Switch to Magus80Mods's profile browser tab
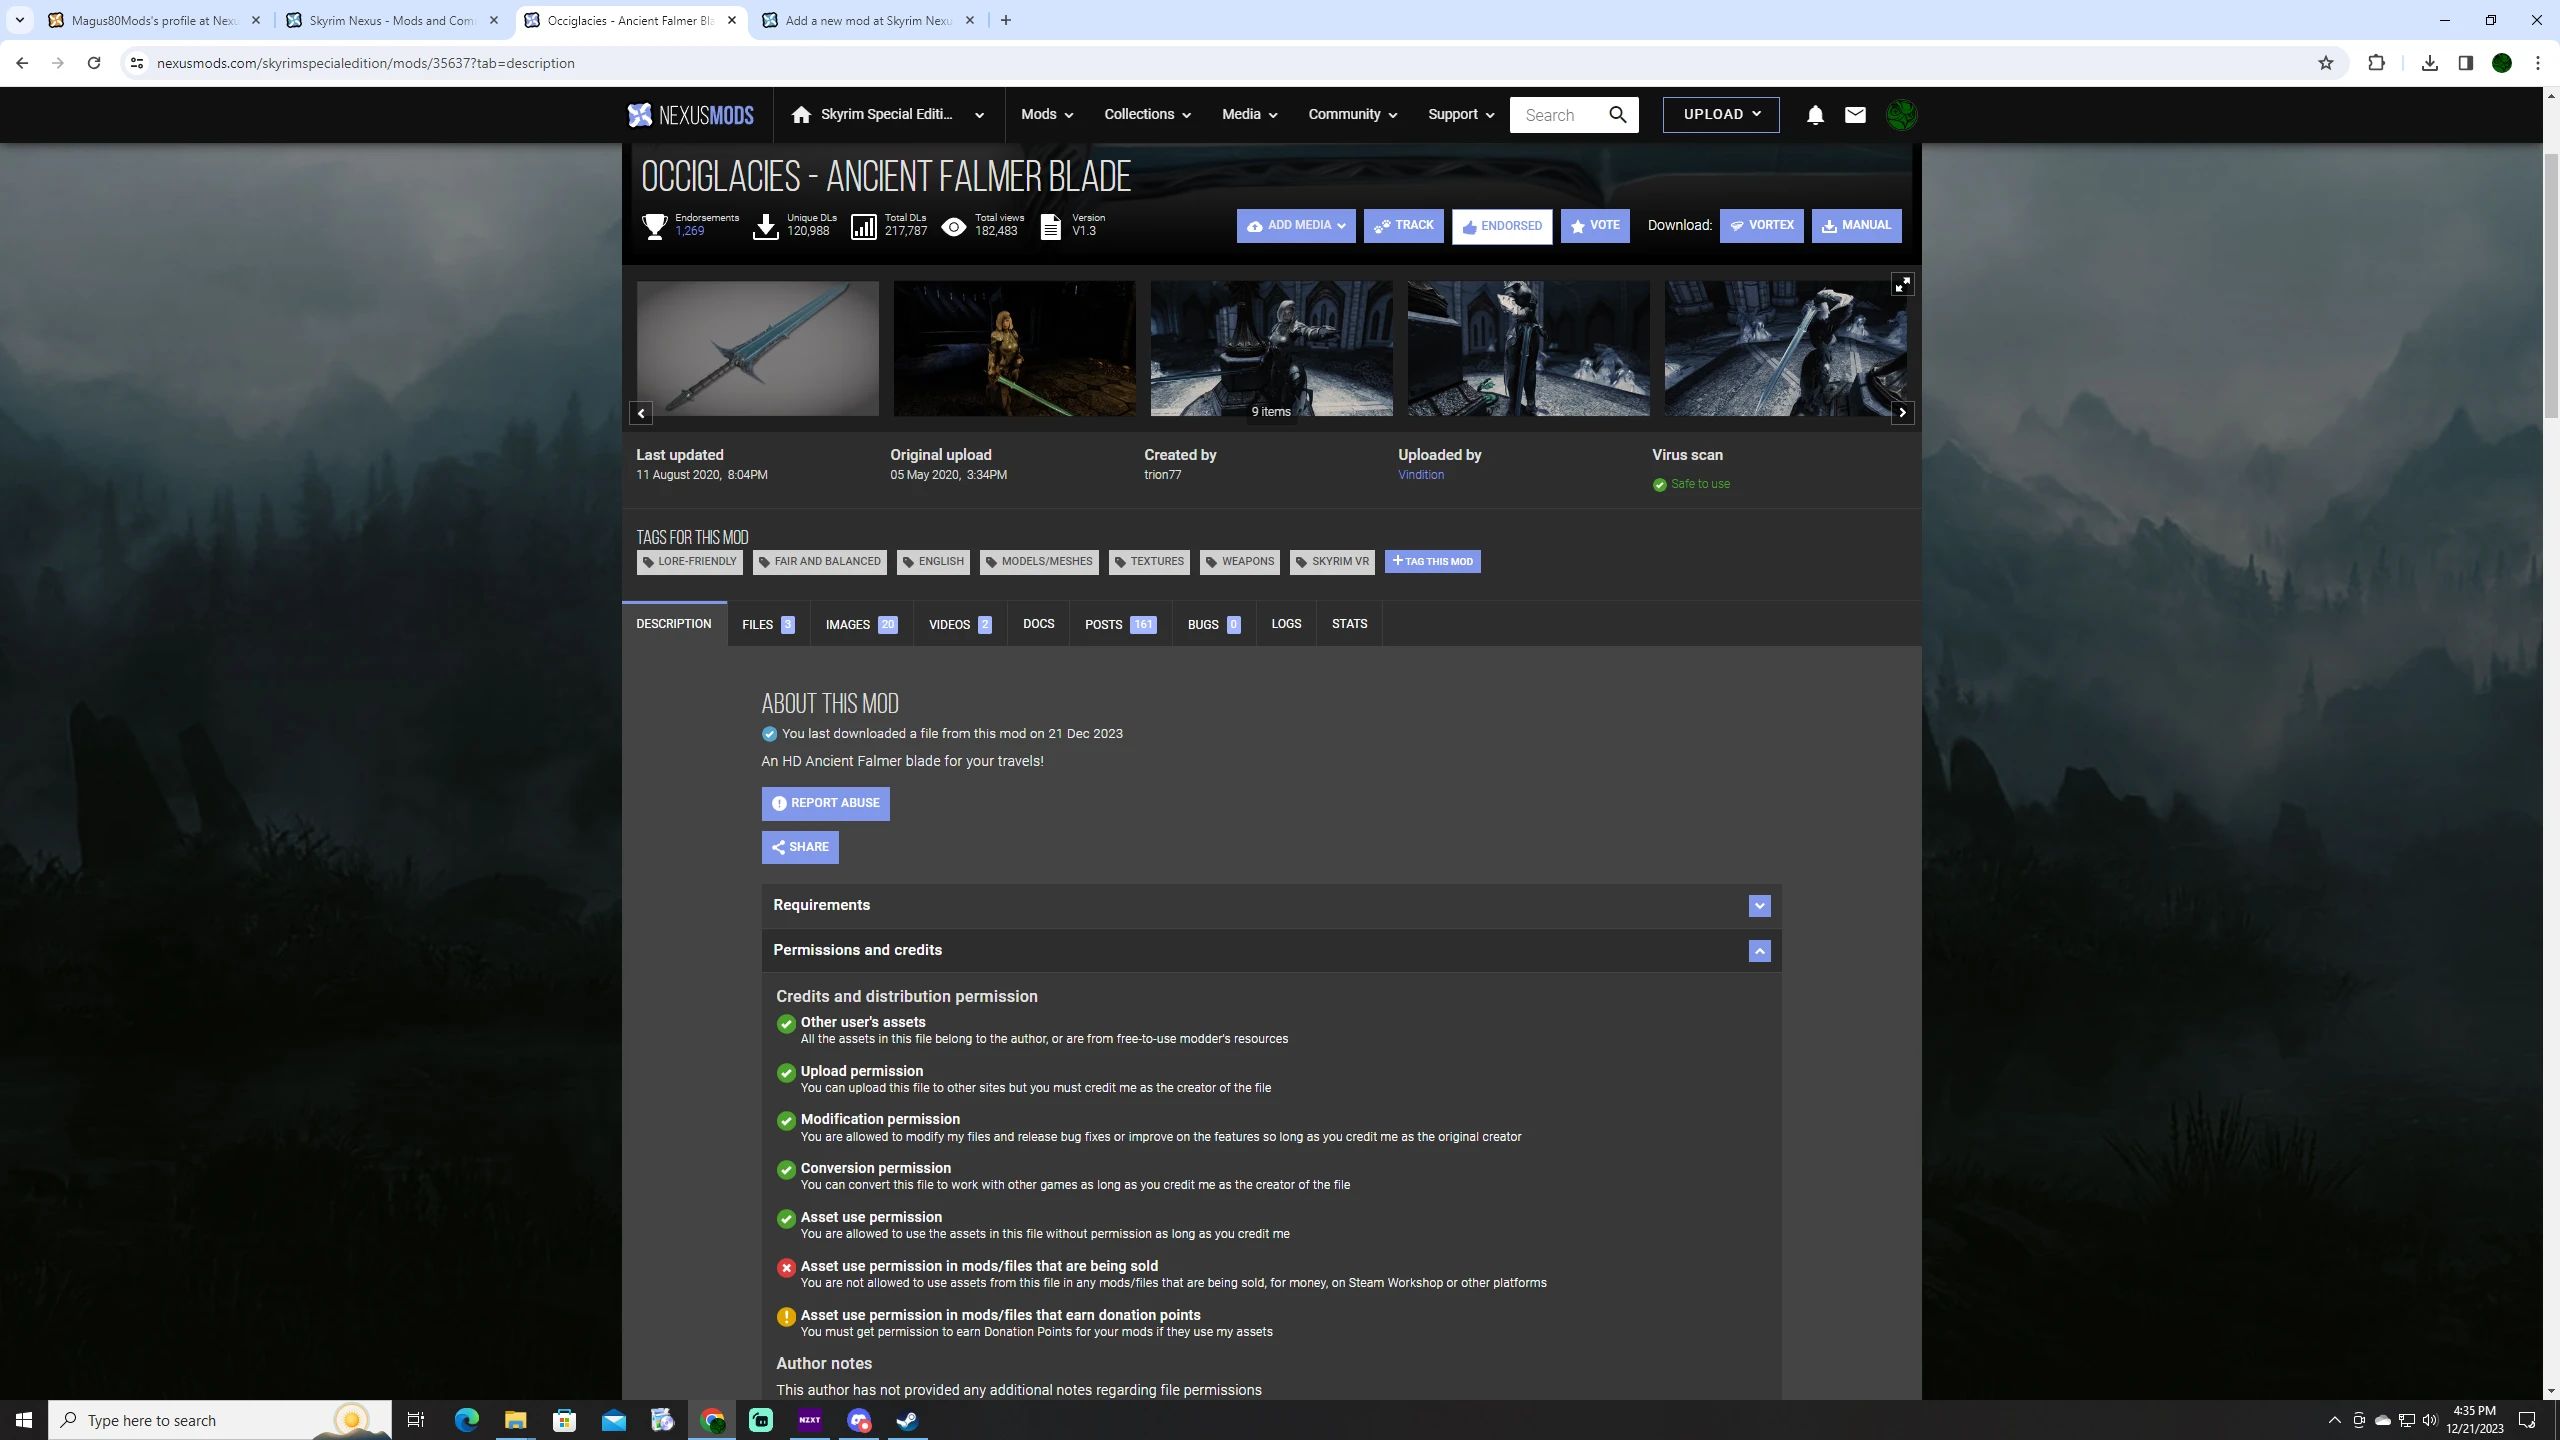 (x=153, y=20)
